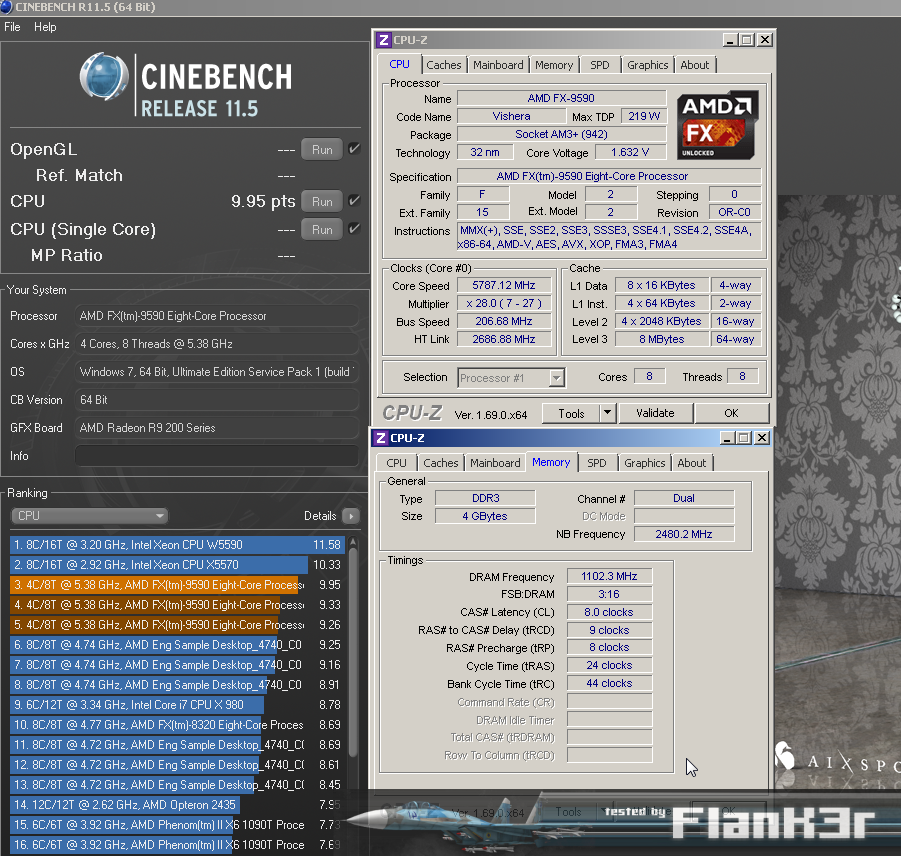Run the CPU benchmark
This screenshot has width=901, height=856.
pyautogui.click(x=322, y=201)
